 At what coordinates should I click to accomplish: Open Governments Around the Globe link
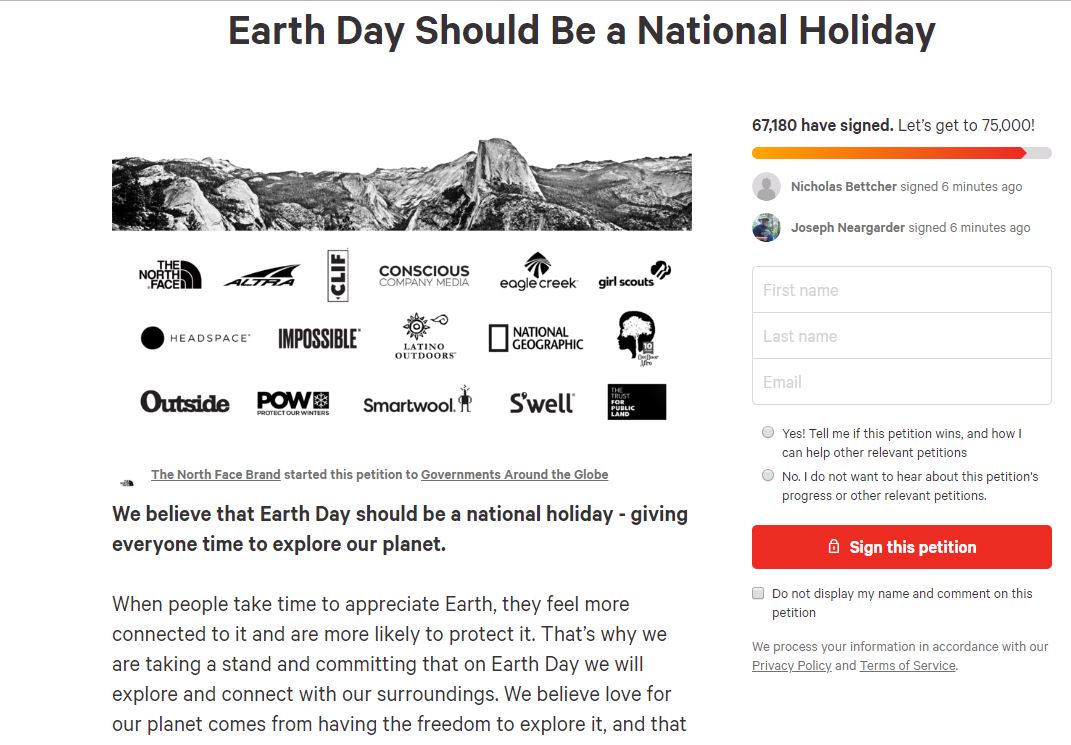514,475
